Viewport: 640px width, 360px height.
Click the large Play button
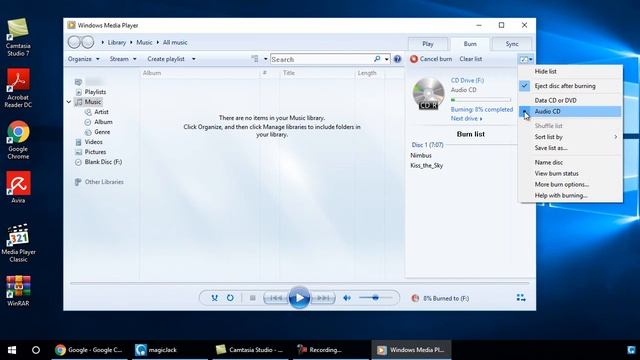tap(299, 298)
